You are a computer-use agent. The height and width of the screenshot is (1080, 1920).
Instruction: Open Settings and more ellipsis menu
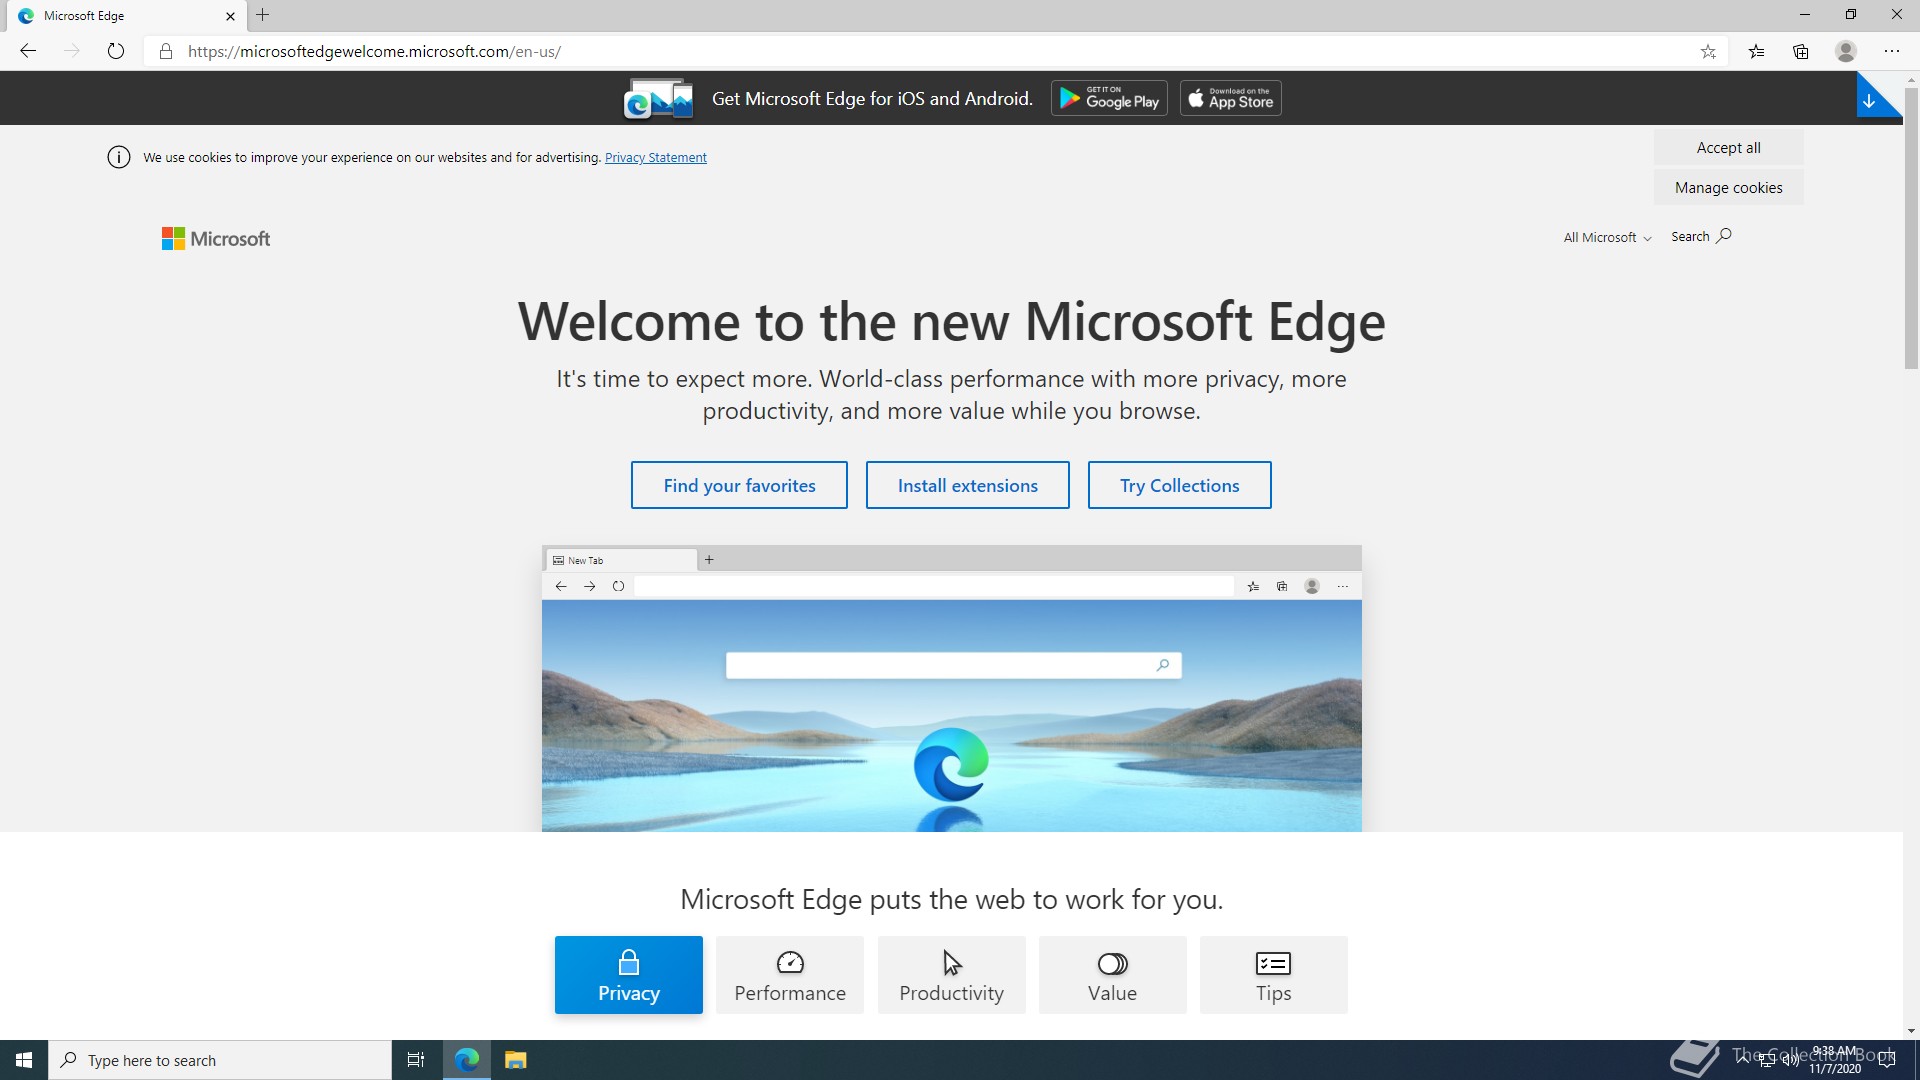coord(1892,51)
